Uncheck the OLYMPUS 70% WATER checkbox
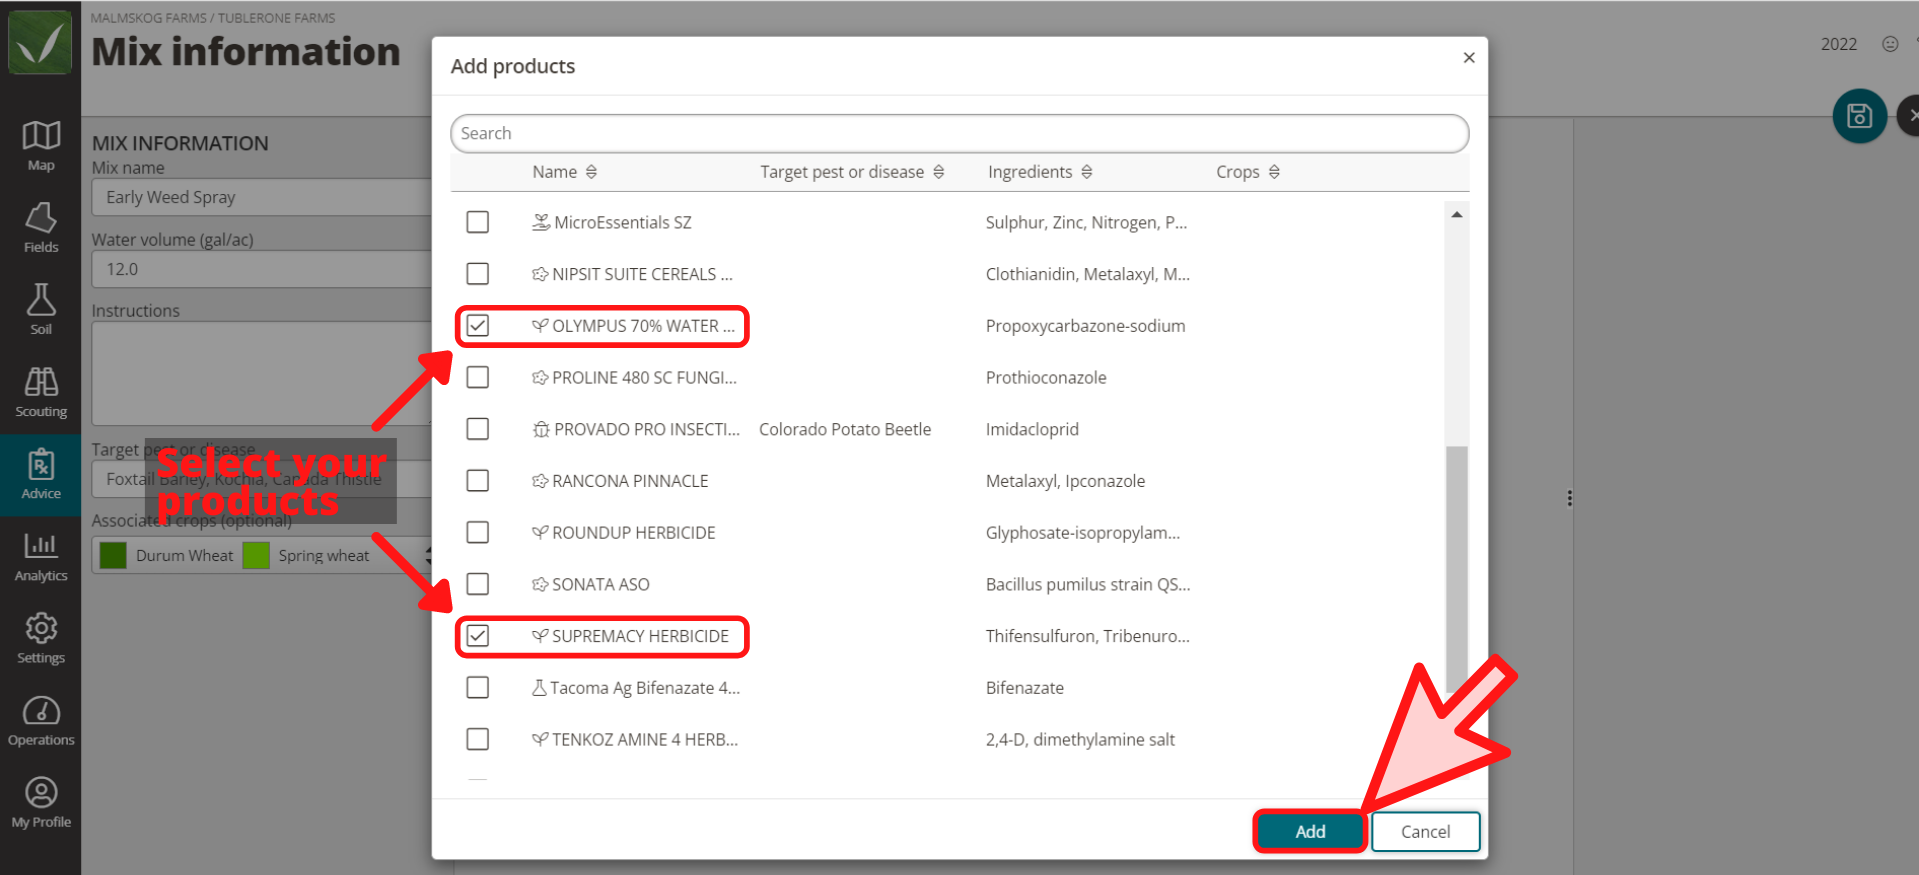The width and height of the screenshot is (1919, 875). click(478, 326)
